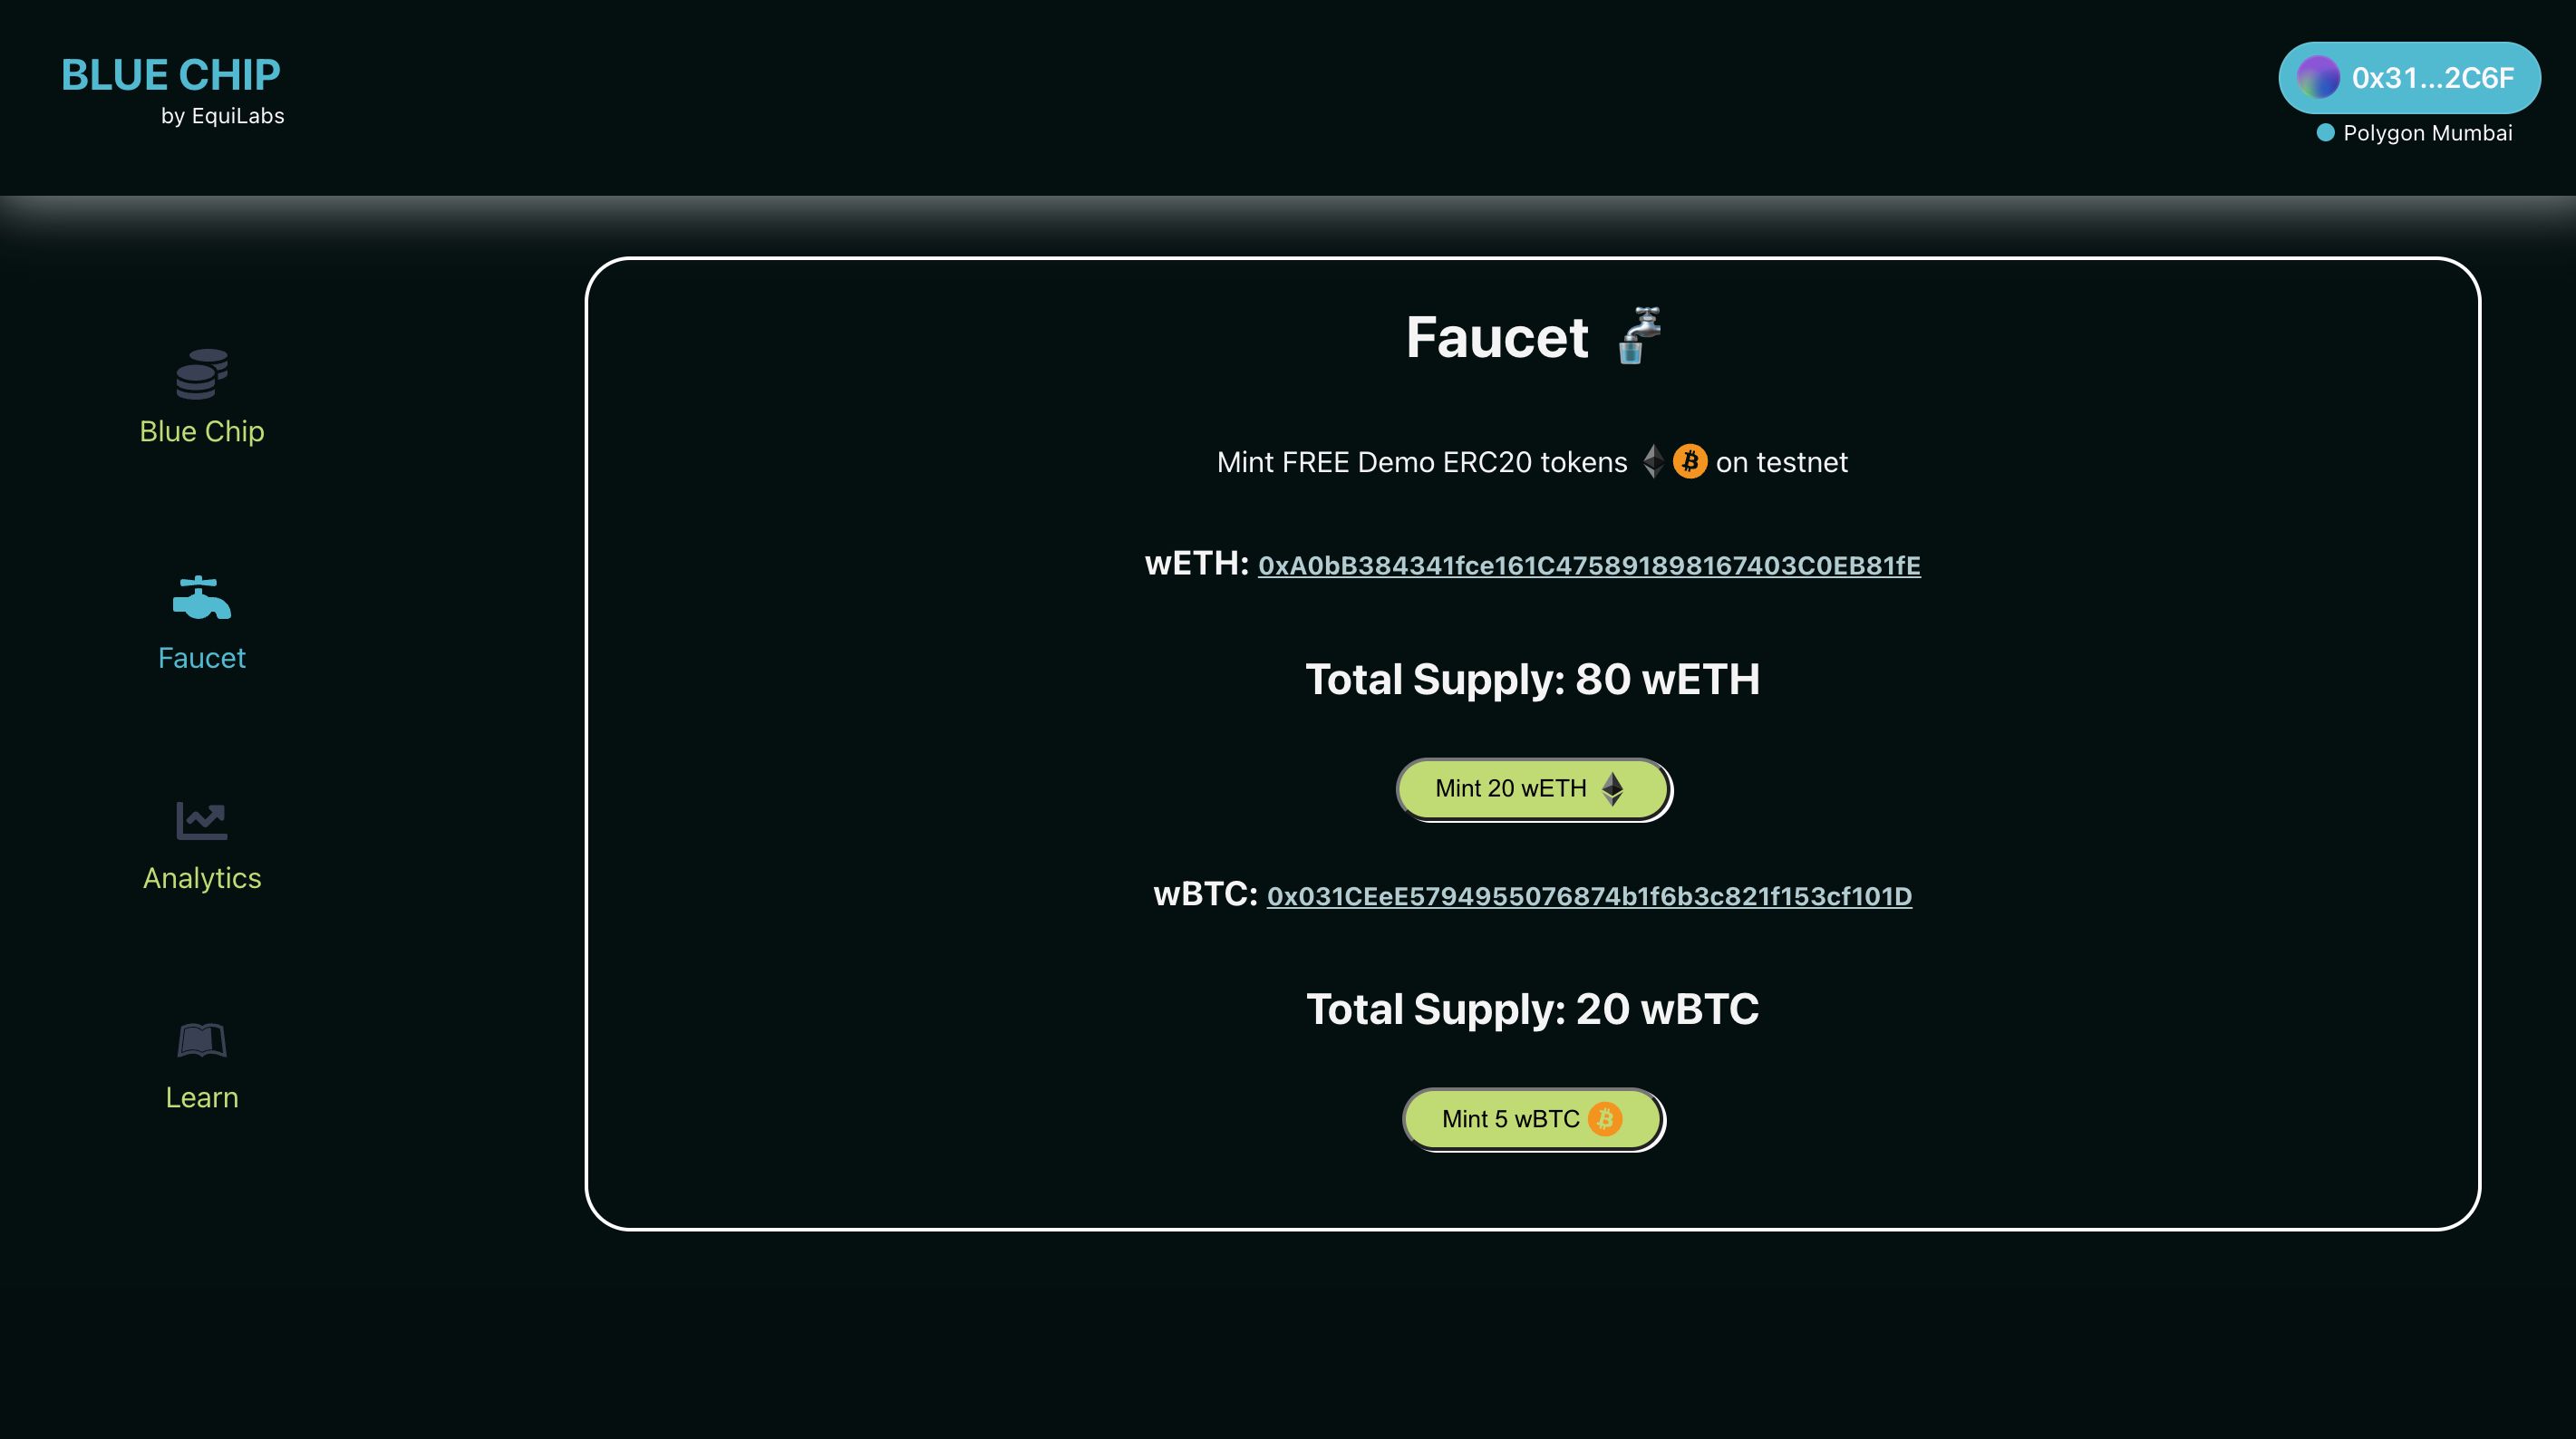This screenshot has width=2576, height=1439.
Task: Click Mint 5 wBTC button
Action: coord(1532,1117)
